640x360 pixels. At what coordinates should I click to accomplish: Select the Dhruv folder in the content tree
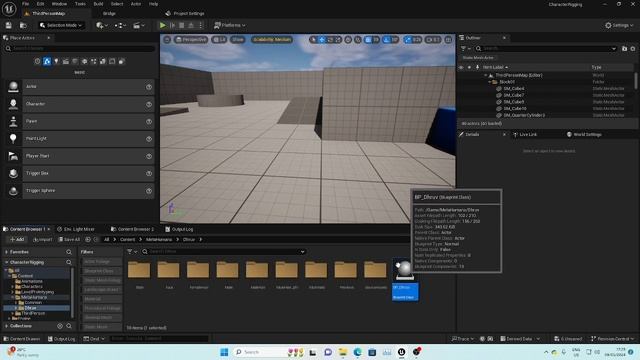tap(30, 308)
